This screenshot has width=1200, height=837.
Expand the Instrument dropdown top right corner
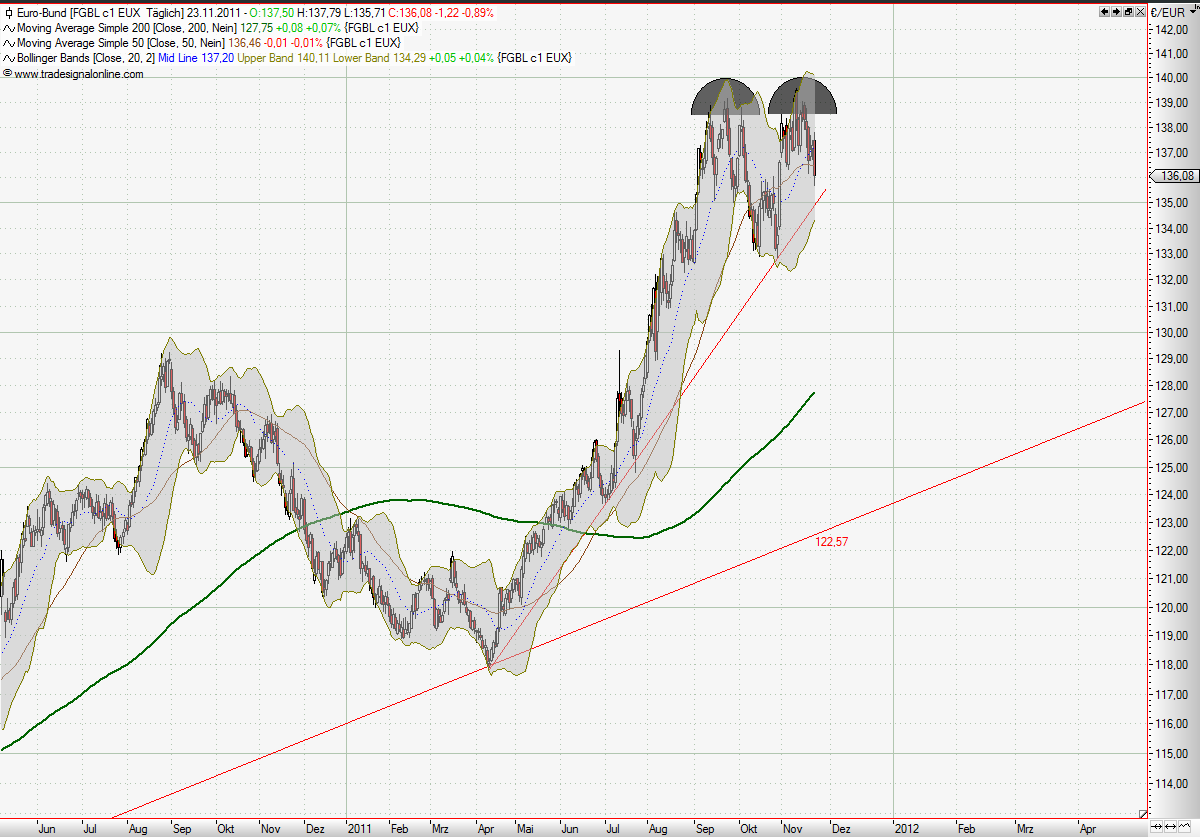coord(1197,5)
